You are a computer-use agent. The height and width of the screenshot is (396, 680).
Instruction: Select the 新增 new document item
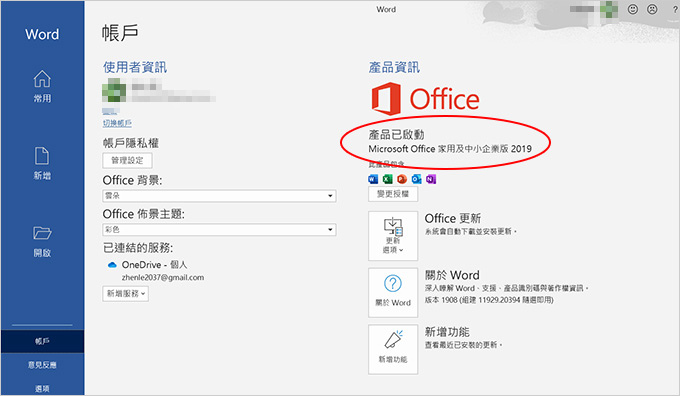pos(42,164)
